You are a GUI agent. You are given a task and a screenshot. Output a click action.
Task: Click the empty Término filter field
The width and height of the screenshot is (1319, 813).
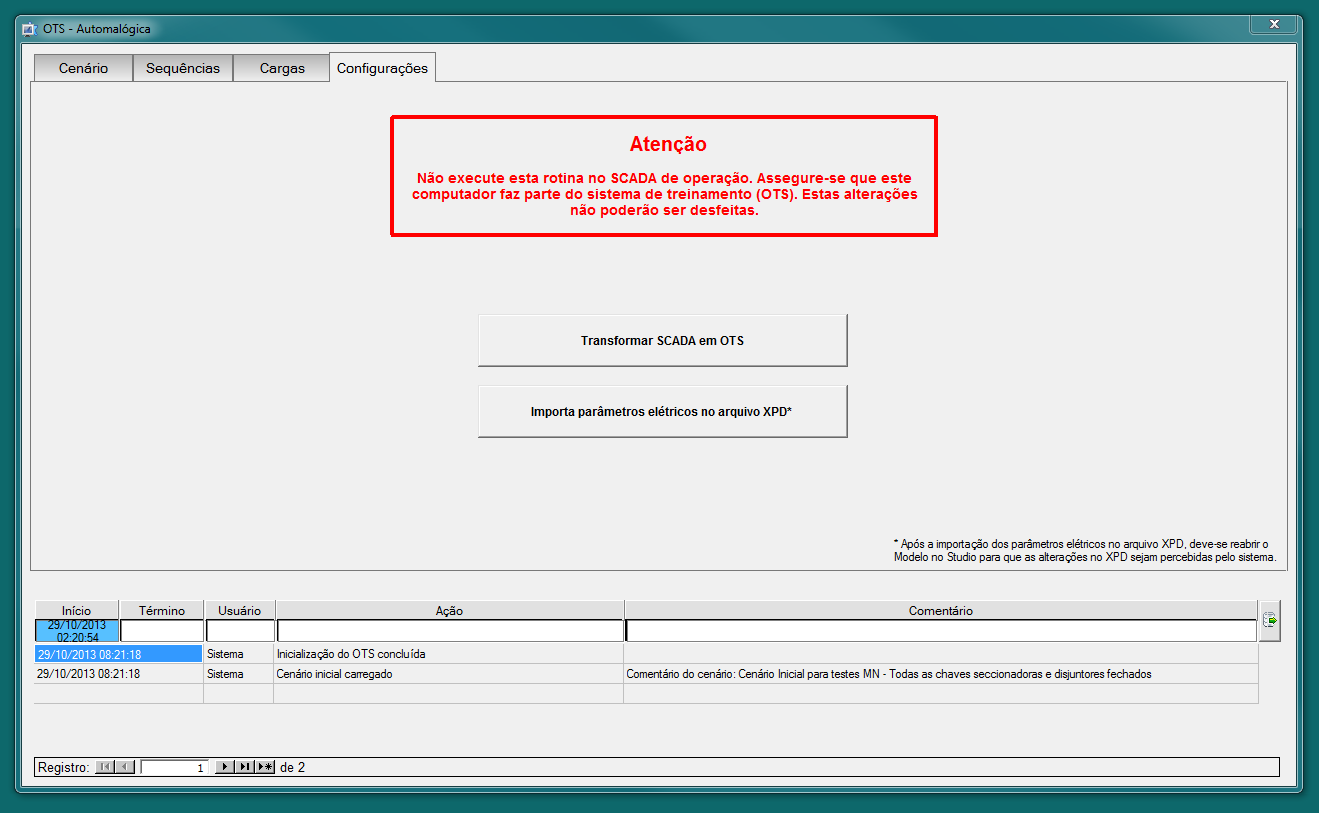point(162,631)
